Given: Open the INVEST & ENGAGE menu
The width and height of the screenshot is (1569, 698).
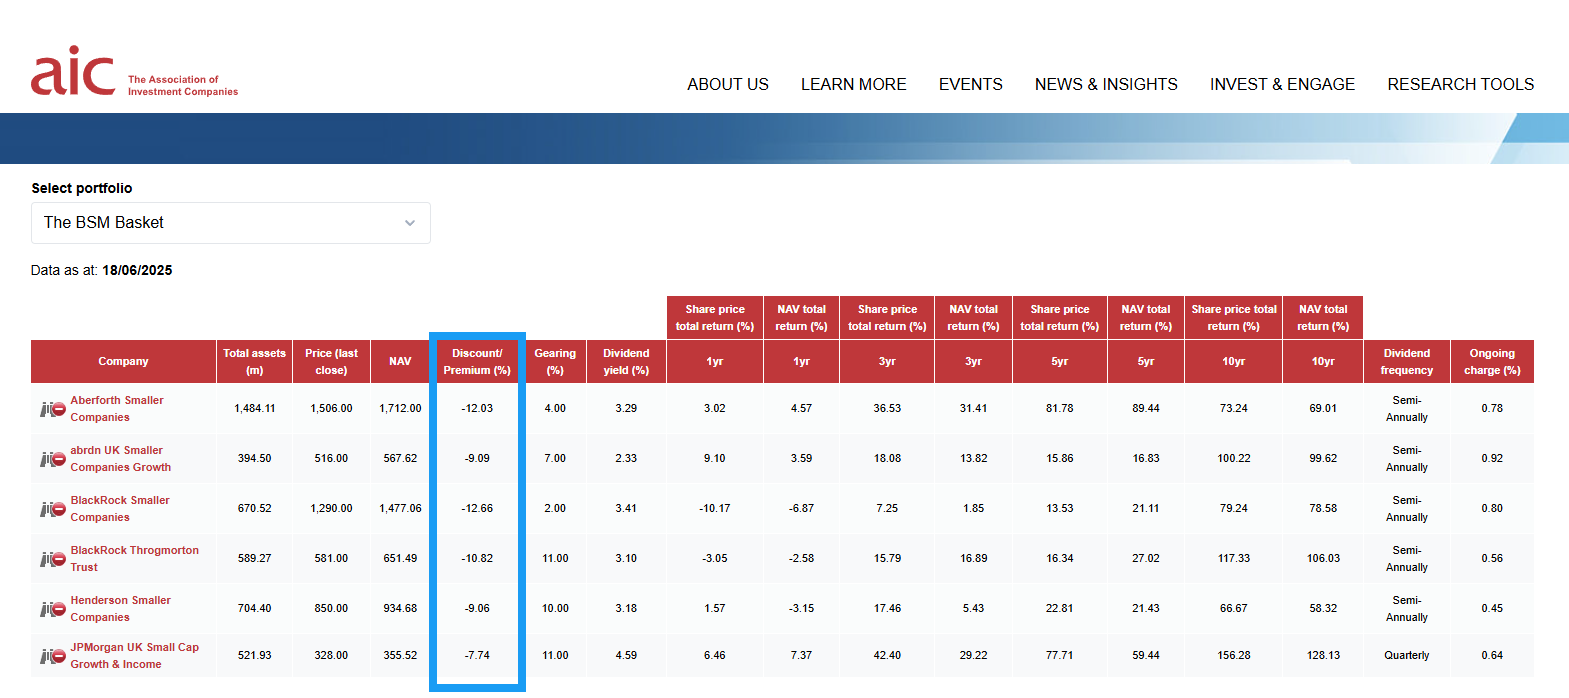Looking at the screenshot, I should pos(1282,84).
